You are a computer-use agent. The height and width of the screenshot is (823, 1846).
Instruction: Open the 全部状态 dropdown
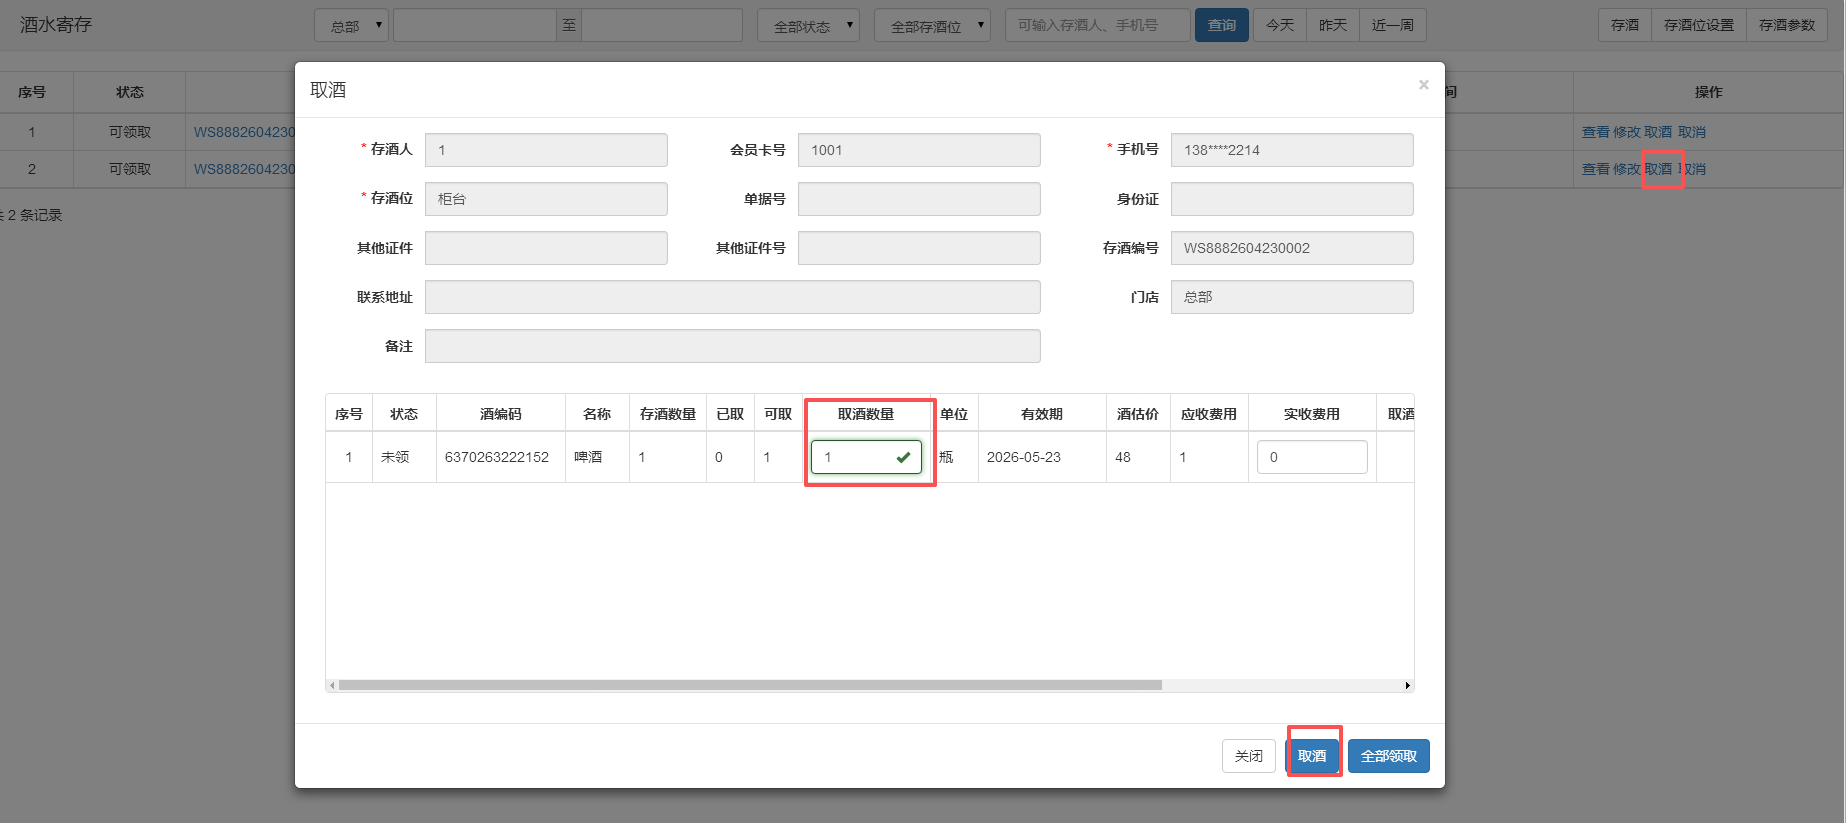(808, 25)
